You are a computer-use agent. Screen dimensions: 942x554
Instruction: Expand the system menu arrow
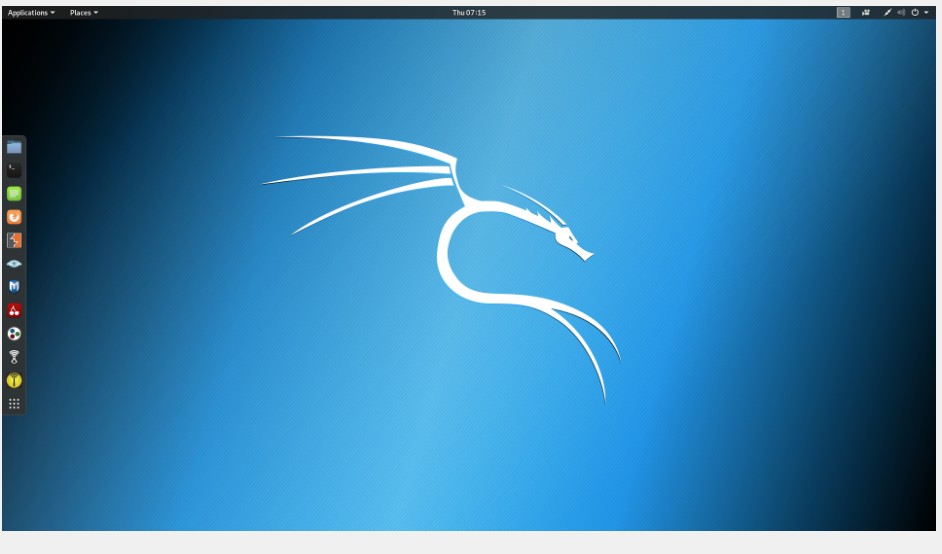[926, 13]
